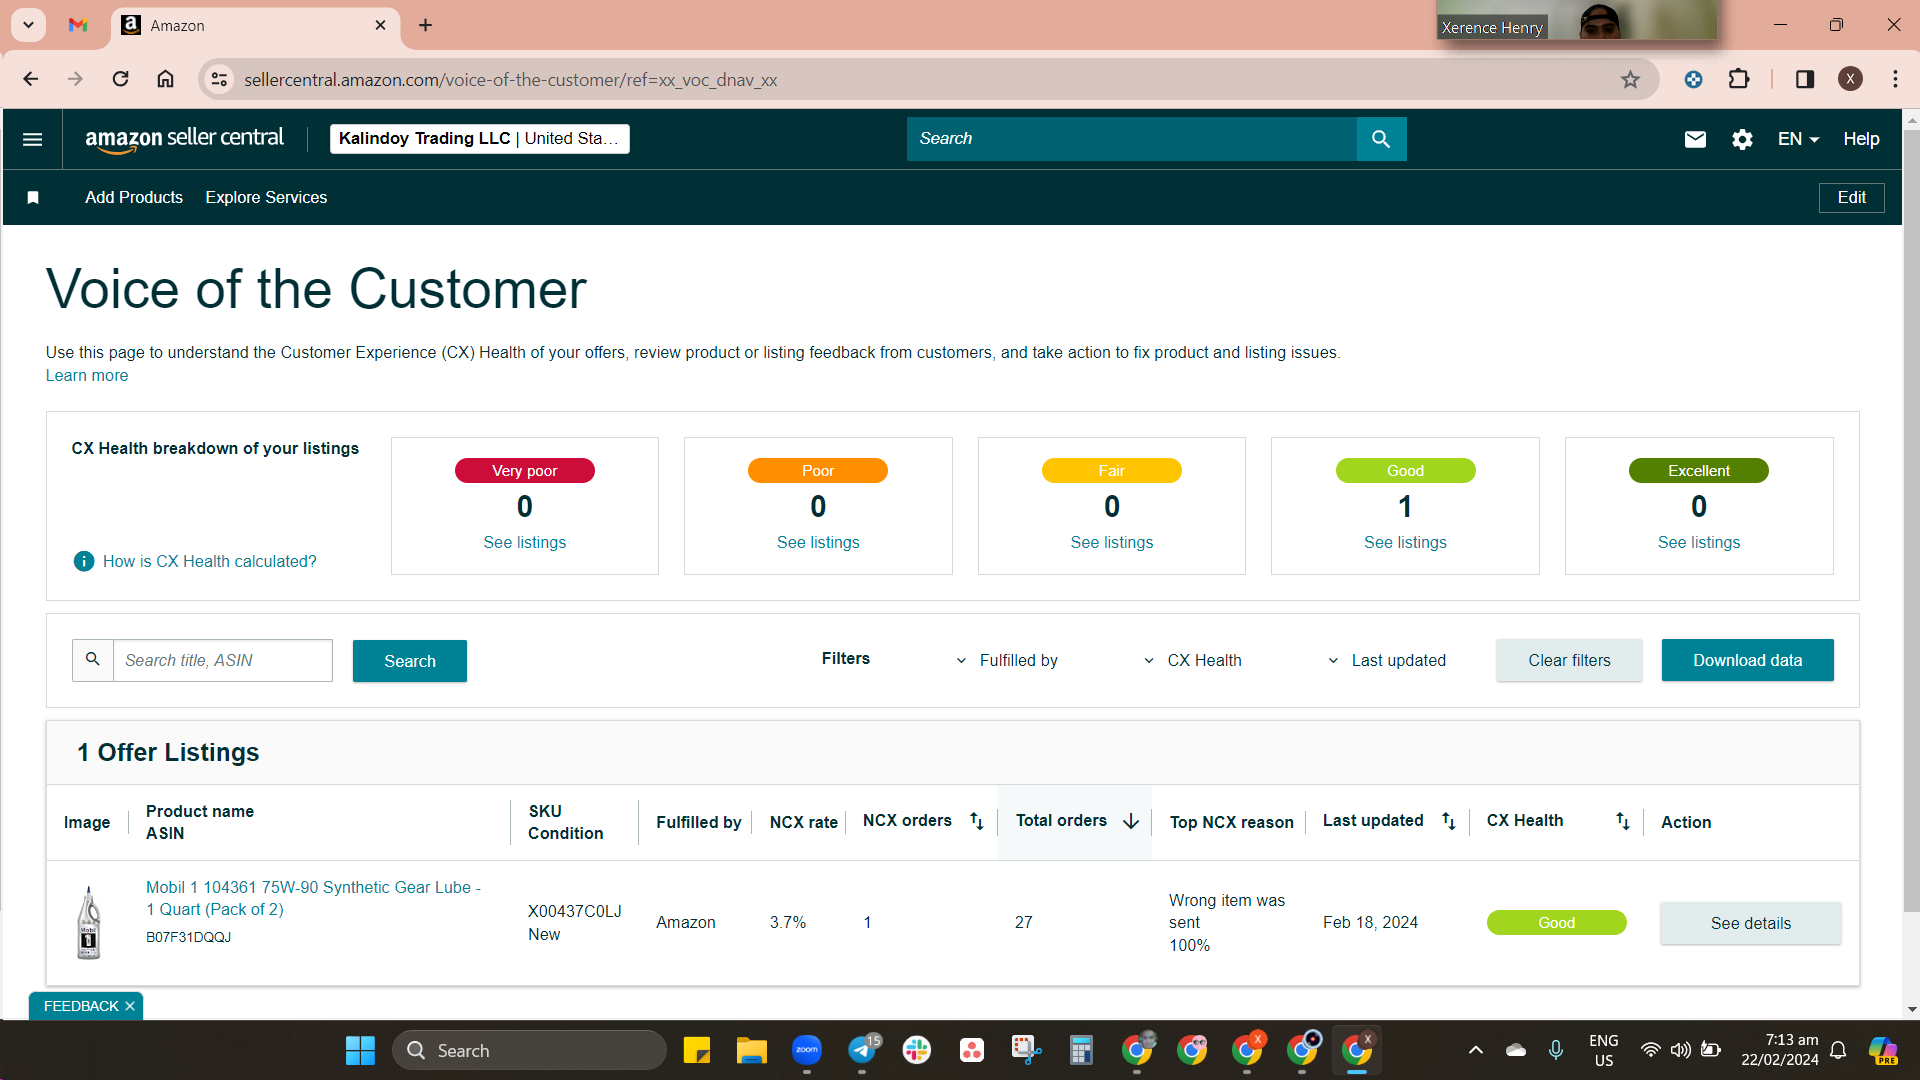Open the Seller Central hamburger menu
Image resolution: width=1920 pixels, height=1080 pixels.
tap(32, 139)
